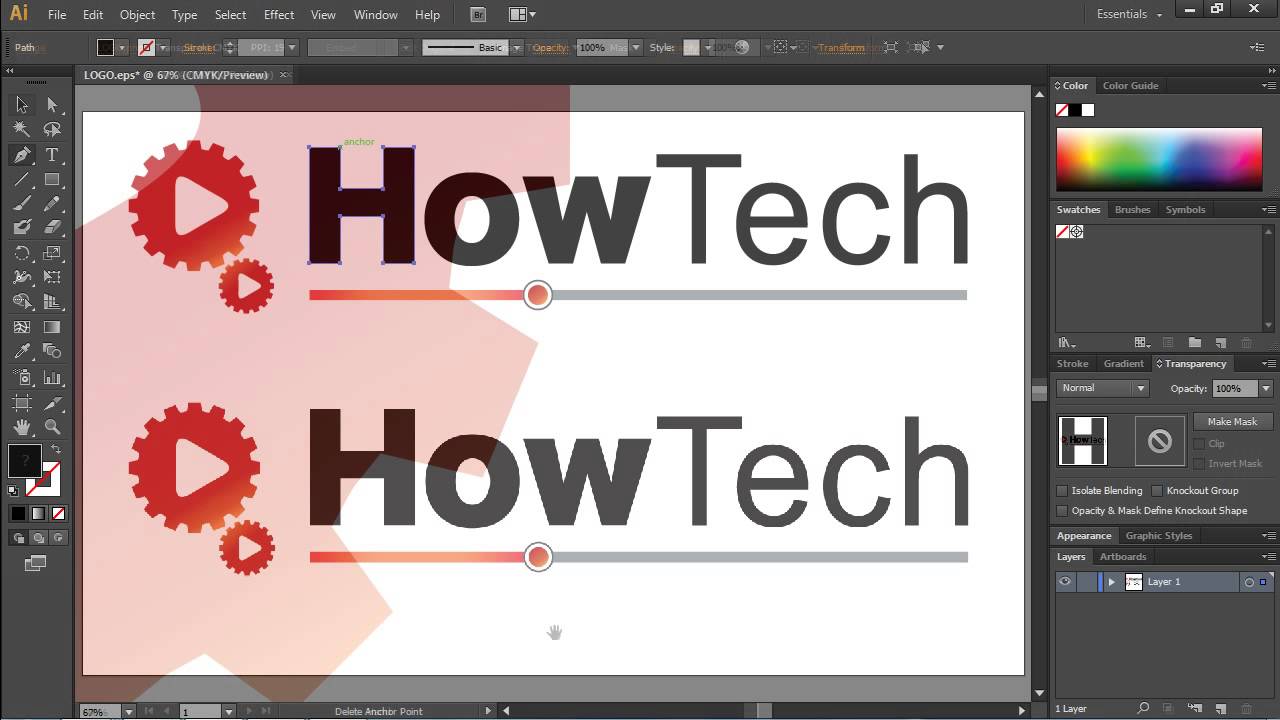Select the Perspective Grid tool
The height and width of the screenshot is (720, 1280).
[52, 302]
